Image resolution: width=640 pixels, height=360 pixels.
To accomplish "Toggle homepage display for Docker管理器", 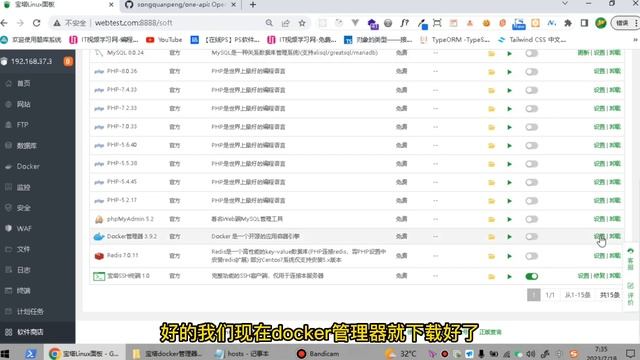I will pos(531,237).
